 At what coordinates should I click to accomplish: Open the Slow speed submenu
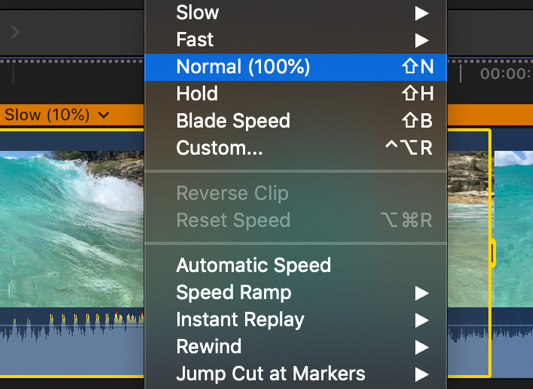pyautogui.click(x=295, y=13)
